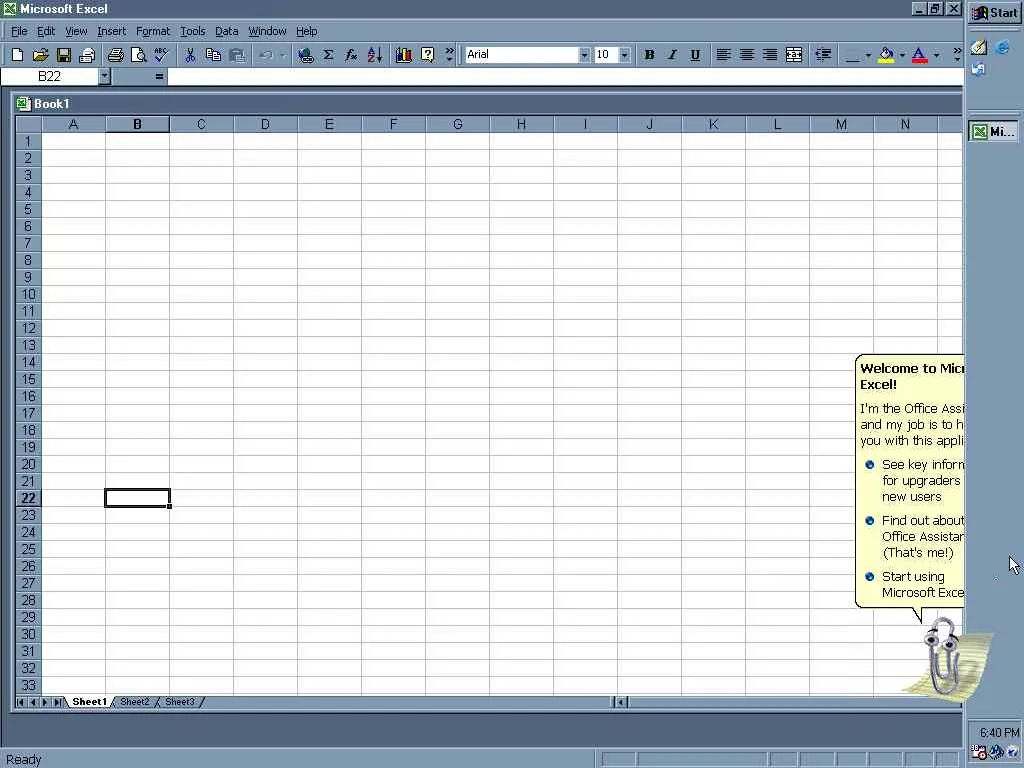
Task: Open the View menu
Action: click(76, 31)
